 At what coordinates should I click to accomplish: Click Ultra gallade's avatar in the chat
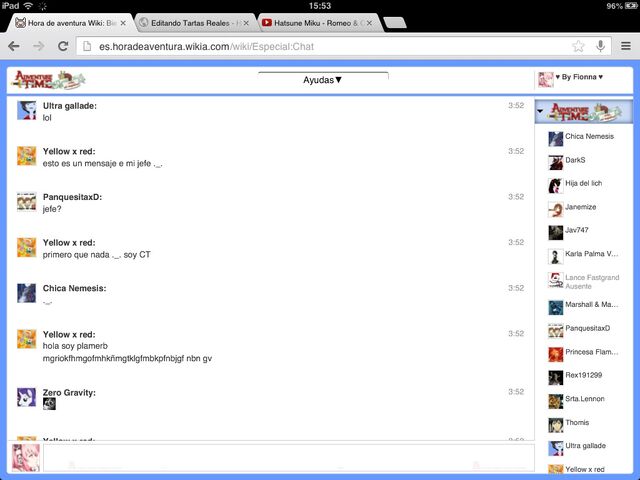(x=27, y=111)
